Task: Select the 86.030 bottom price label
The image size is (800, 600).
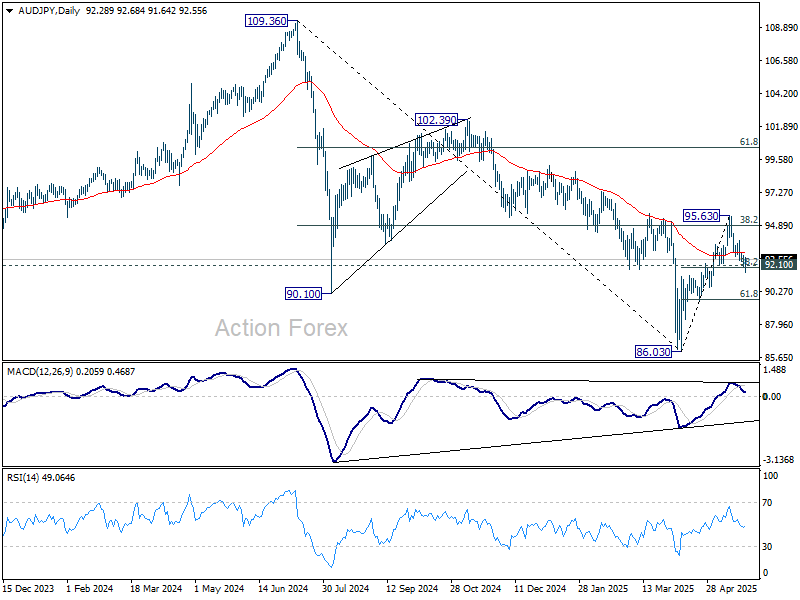Action: pos(653,352)
